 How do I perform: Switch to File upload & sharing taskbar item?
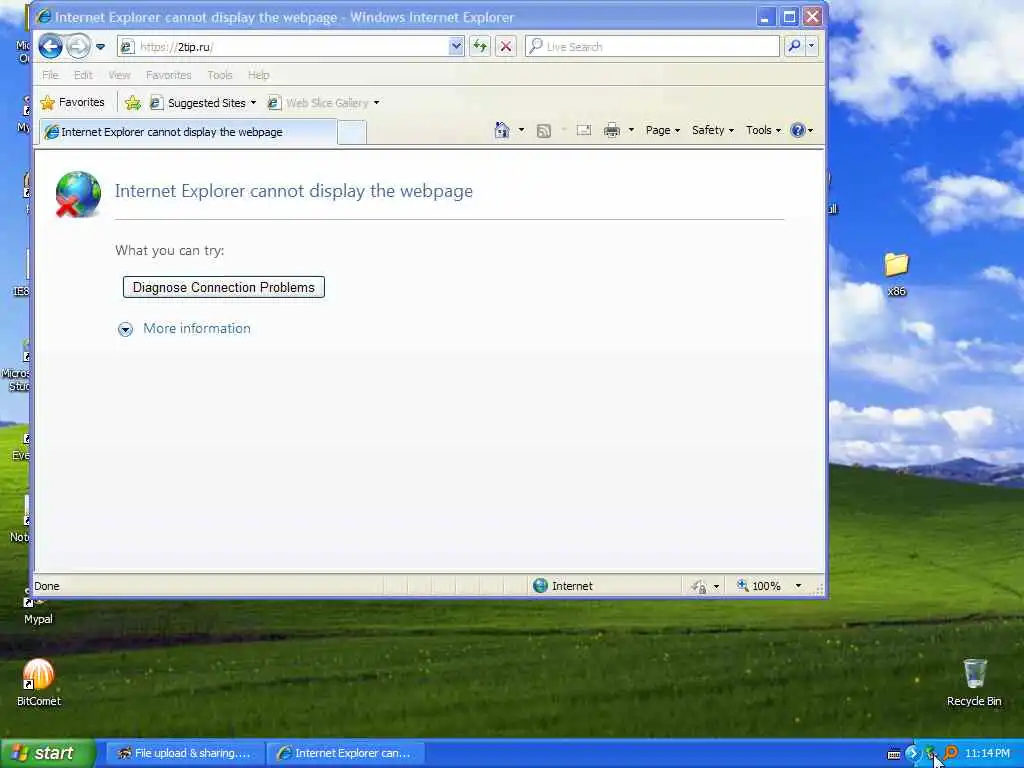(185, 753)
